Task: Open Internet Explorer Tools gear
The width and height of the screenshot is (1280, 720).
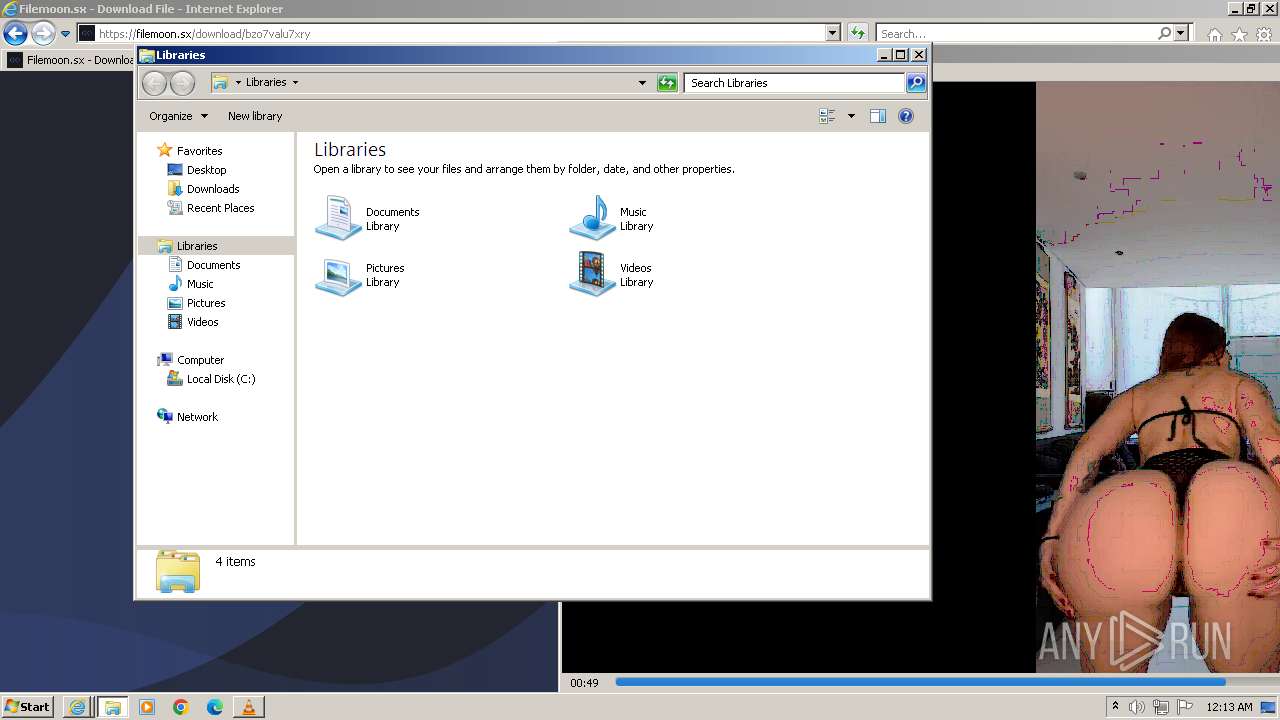Action: pos(1265,34)
